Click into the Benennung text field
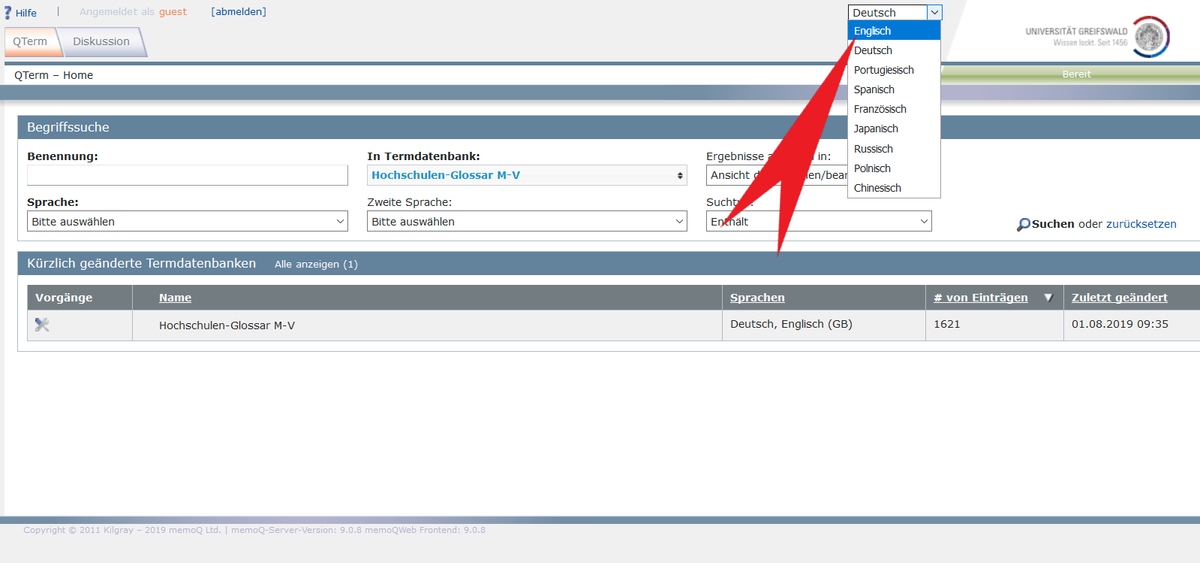 (x=187, y=175)
